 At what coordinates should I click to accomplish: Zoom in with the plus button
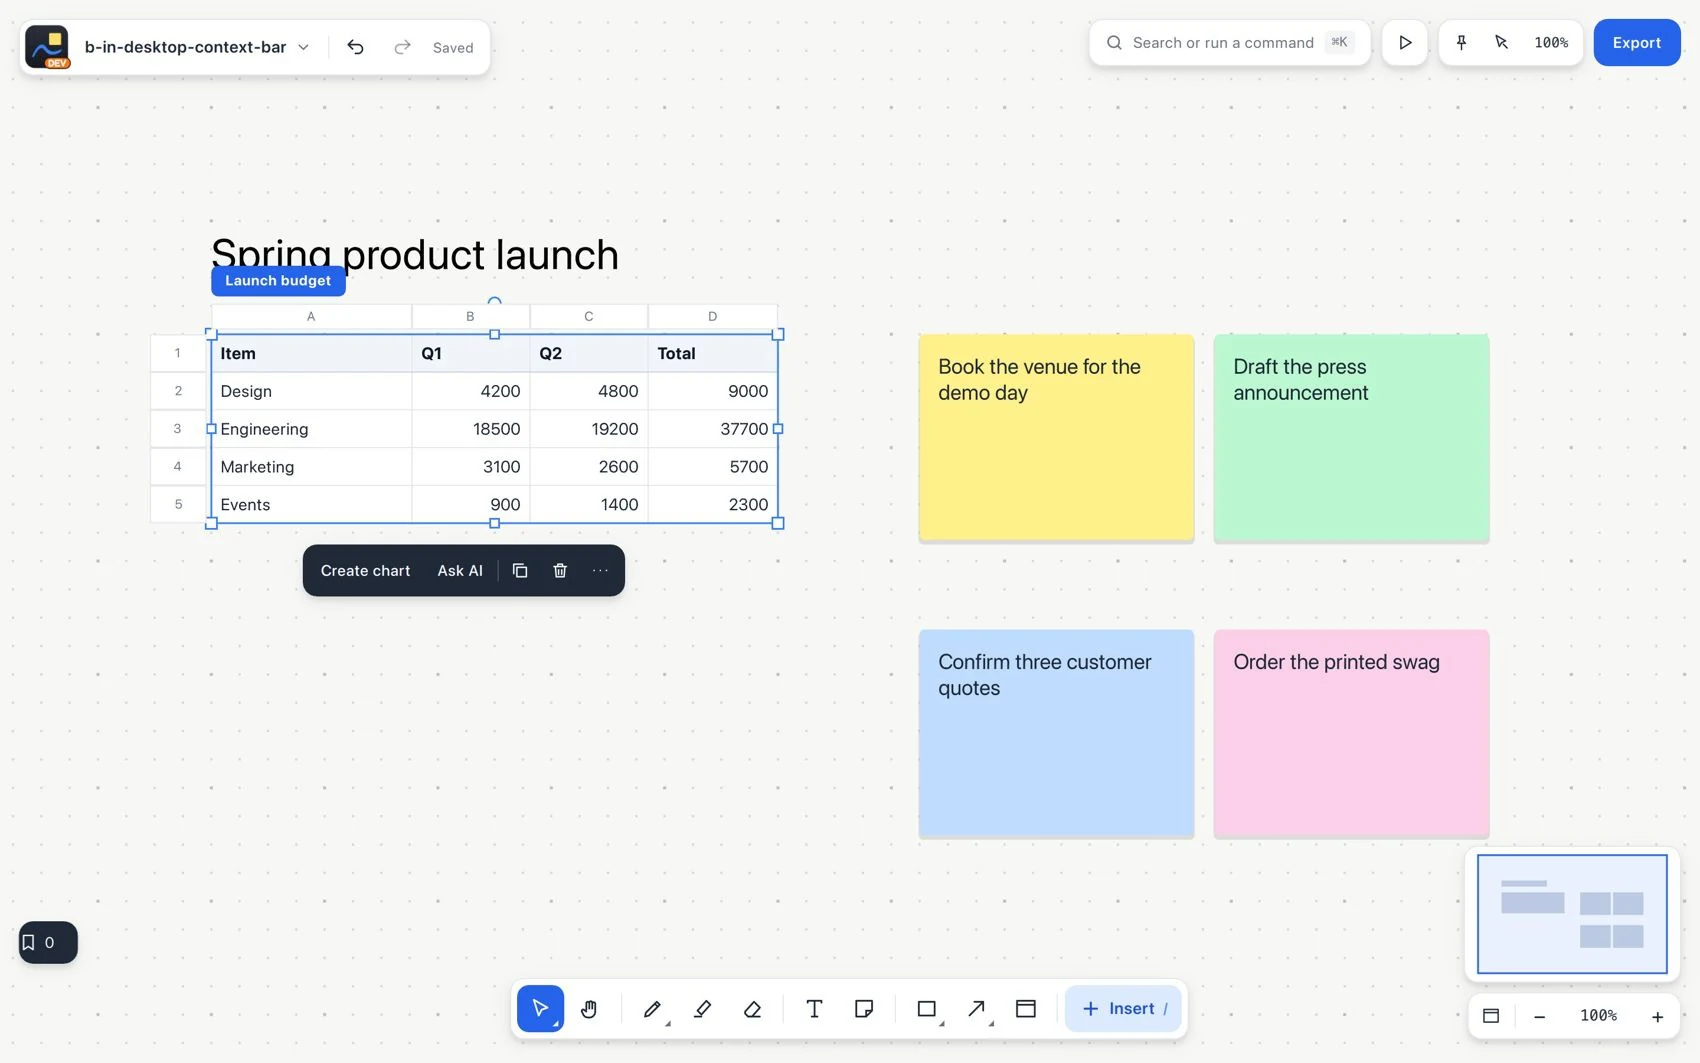point(1657,1016)
